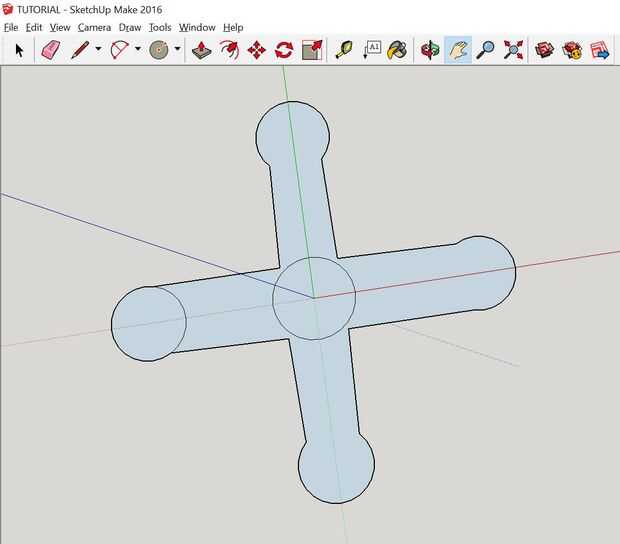Image resolution: width=620 pixels, height=544 pixels.
Task: Click the SketchUp logo in title bar
Action: pos(8,9)
